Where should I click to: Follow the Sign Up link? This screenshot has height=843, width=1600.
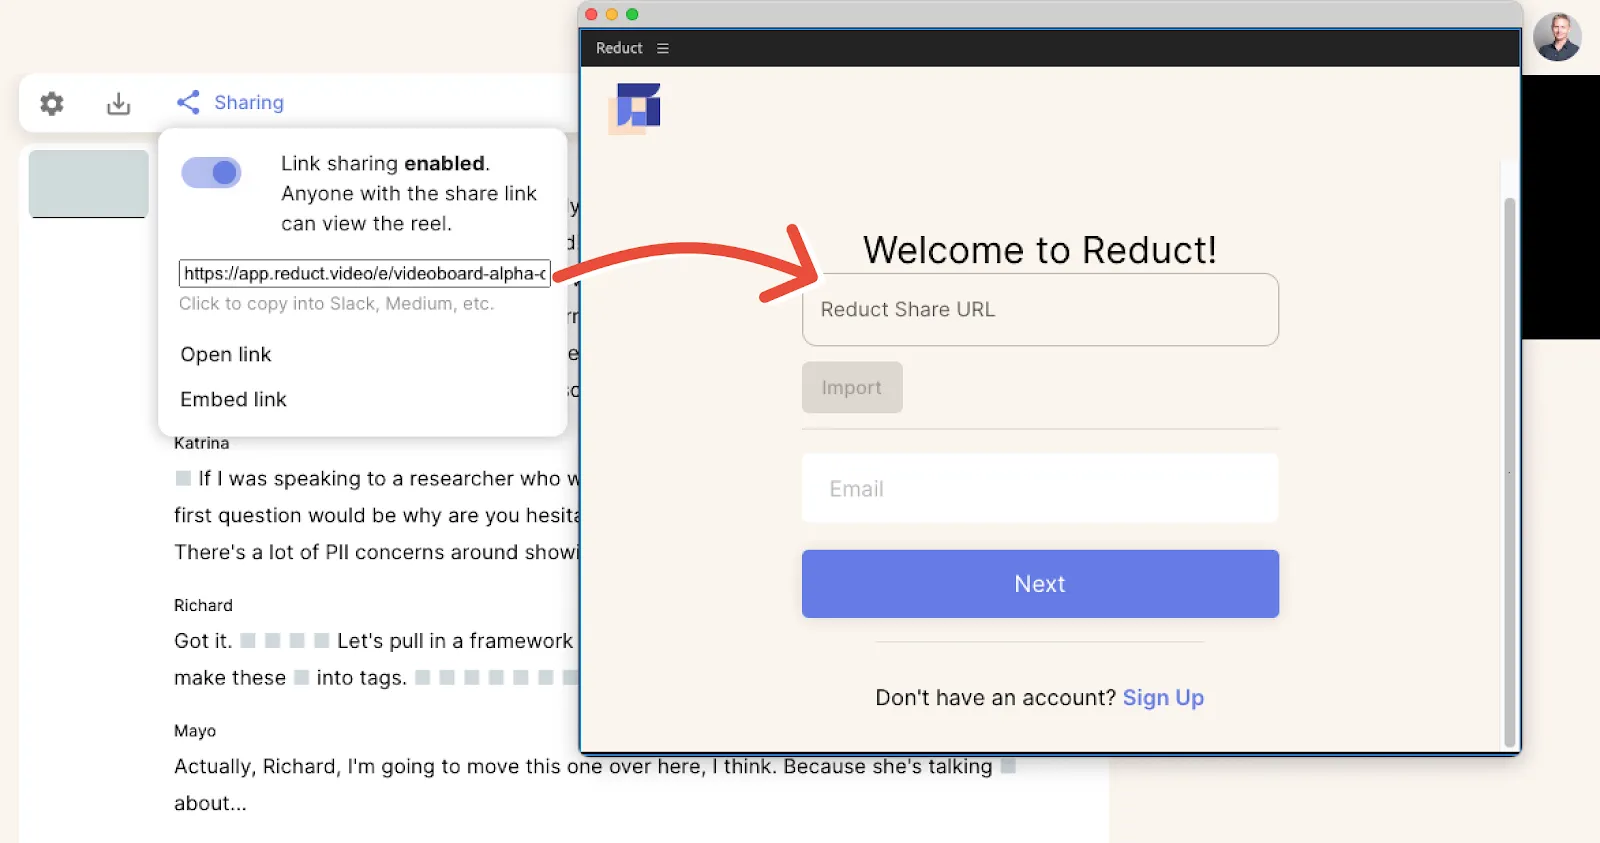click(1163, 698)
